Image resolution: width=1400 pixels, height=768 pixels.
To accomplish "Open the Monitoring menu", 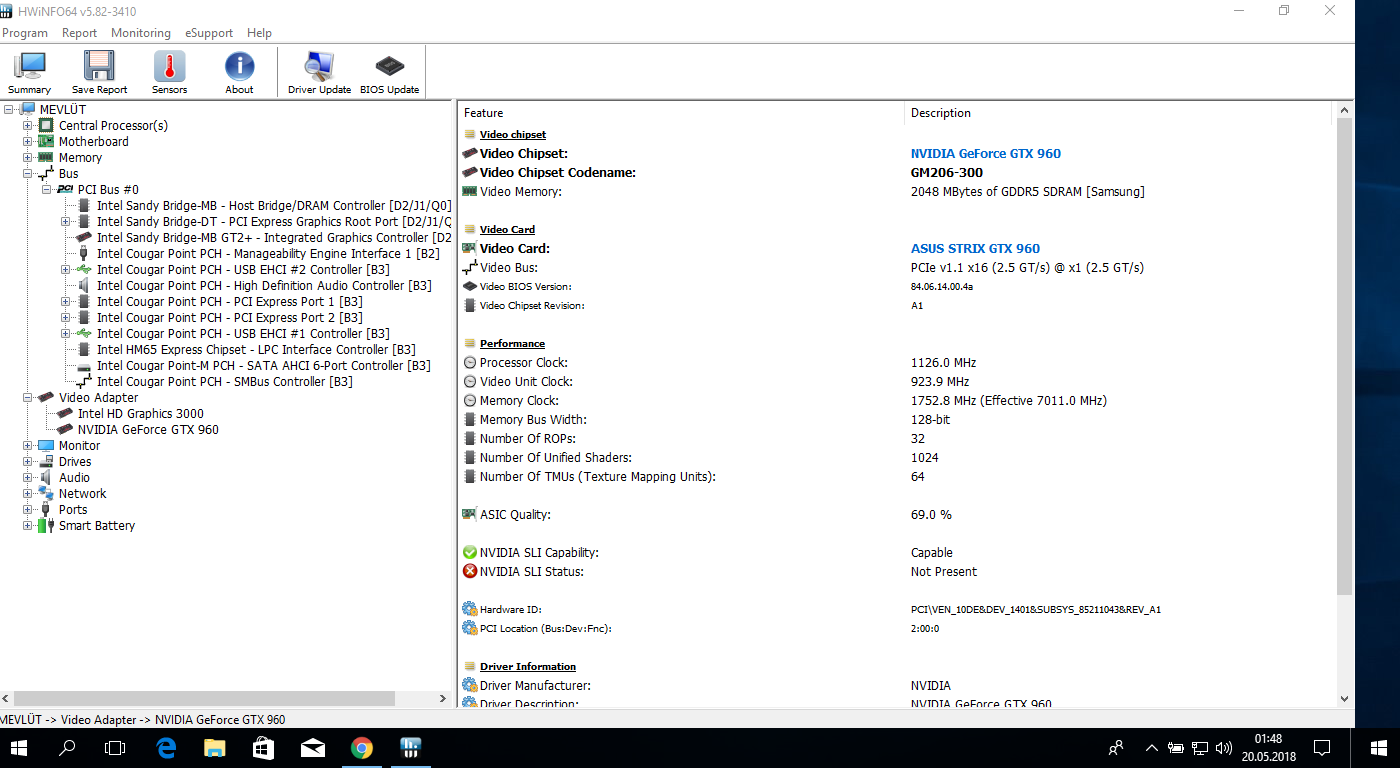I will (141, 33).
